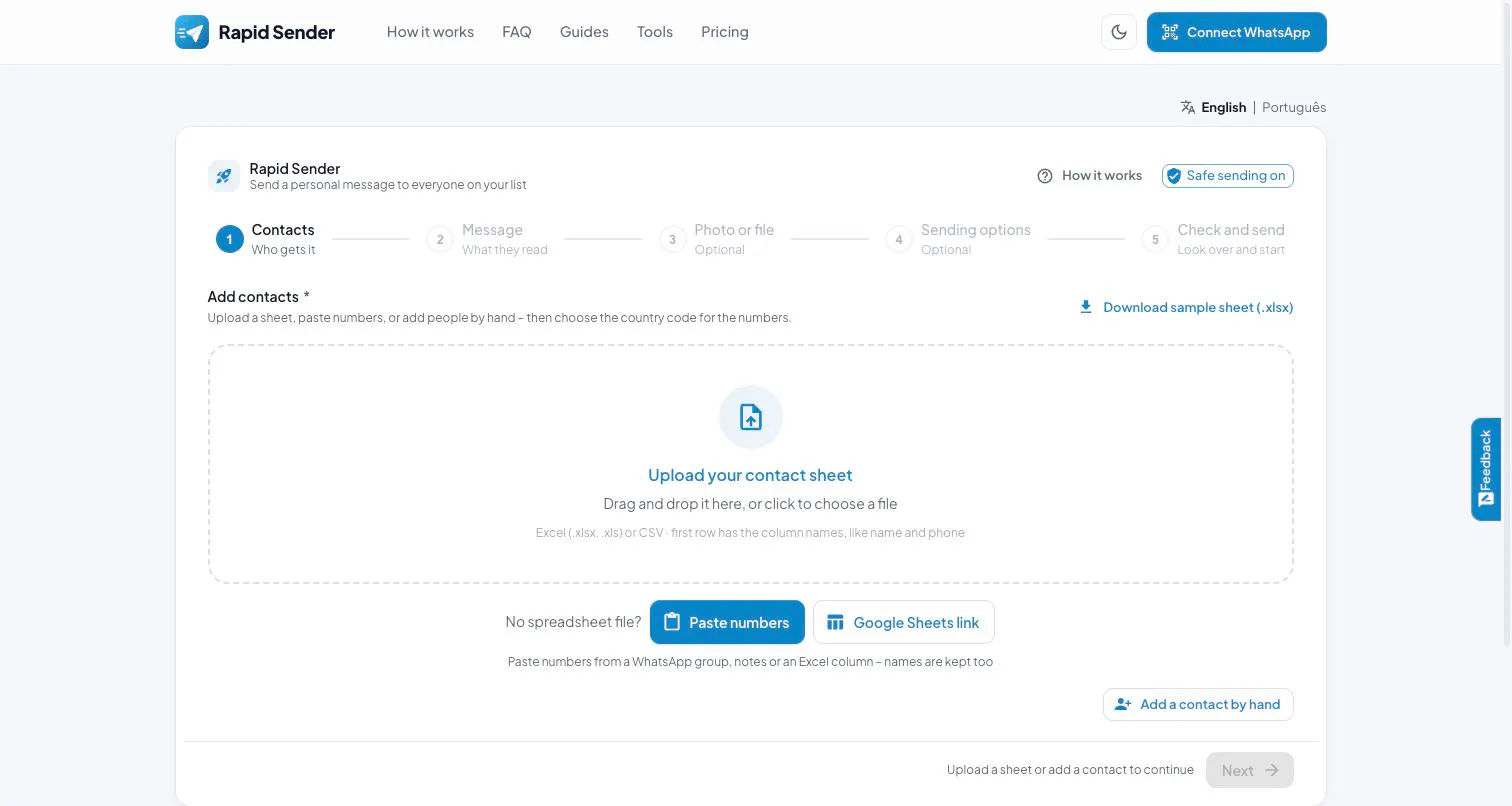Viewport: 1512px width, 806px height.
Task: Open the Feedback side tab
Action: [x=1486, y=469]
